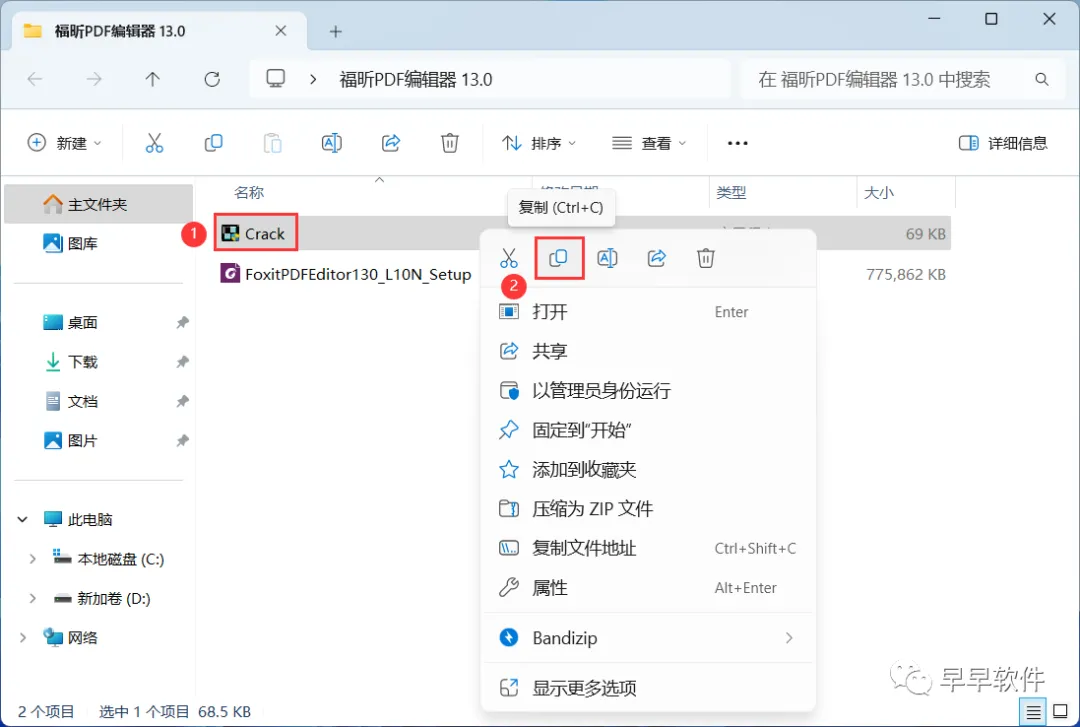Click the search box for 福昕PDF编辑器 13.0
Image resolution: width=1080 pixels, height=727 pixels.
[902, 79]
